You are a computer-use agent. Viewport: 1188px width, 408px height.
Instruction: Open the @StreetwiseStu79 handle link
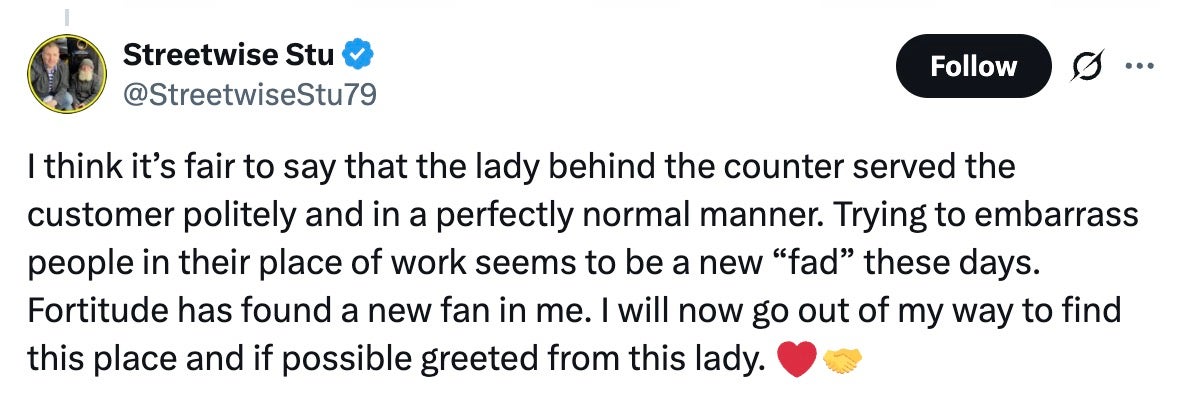click(x=249, y=95)
